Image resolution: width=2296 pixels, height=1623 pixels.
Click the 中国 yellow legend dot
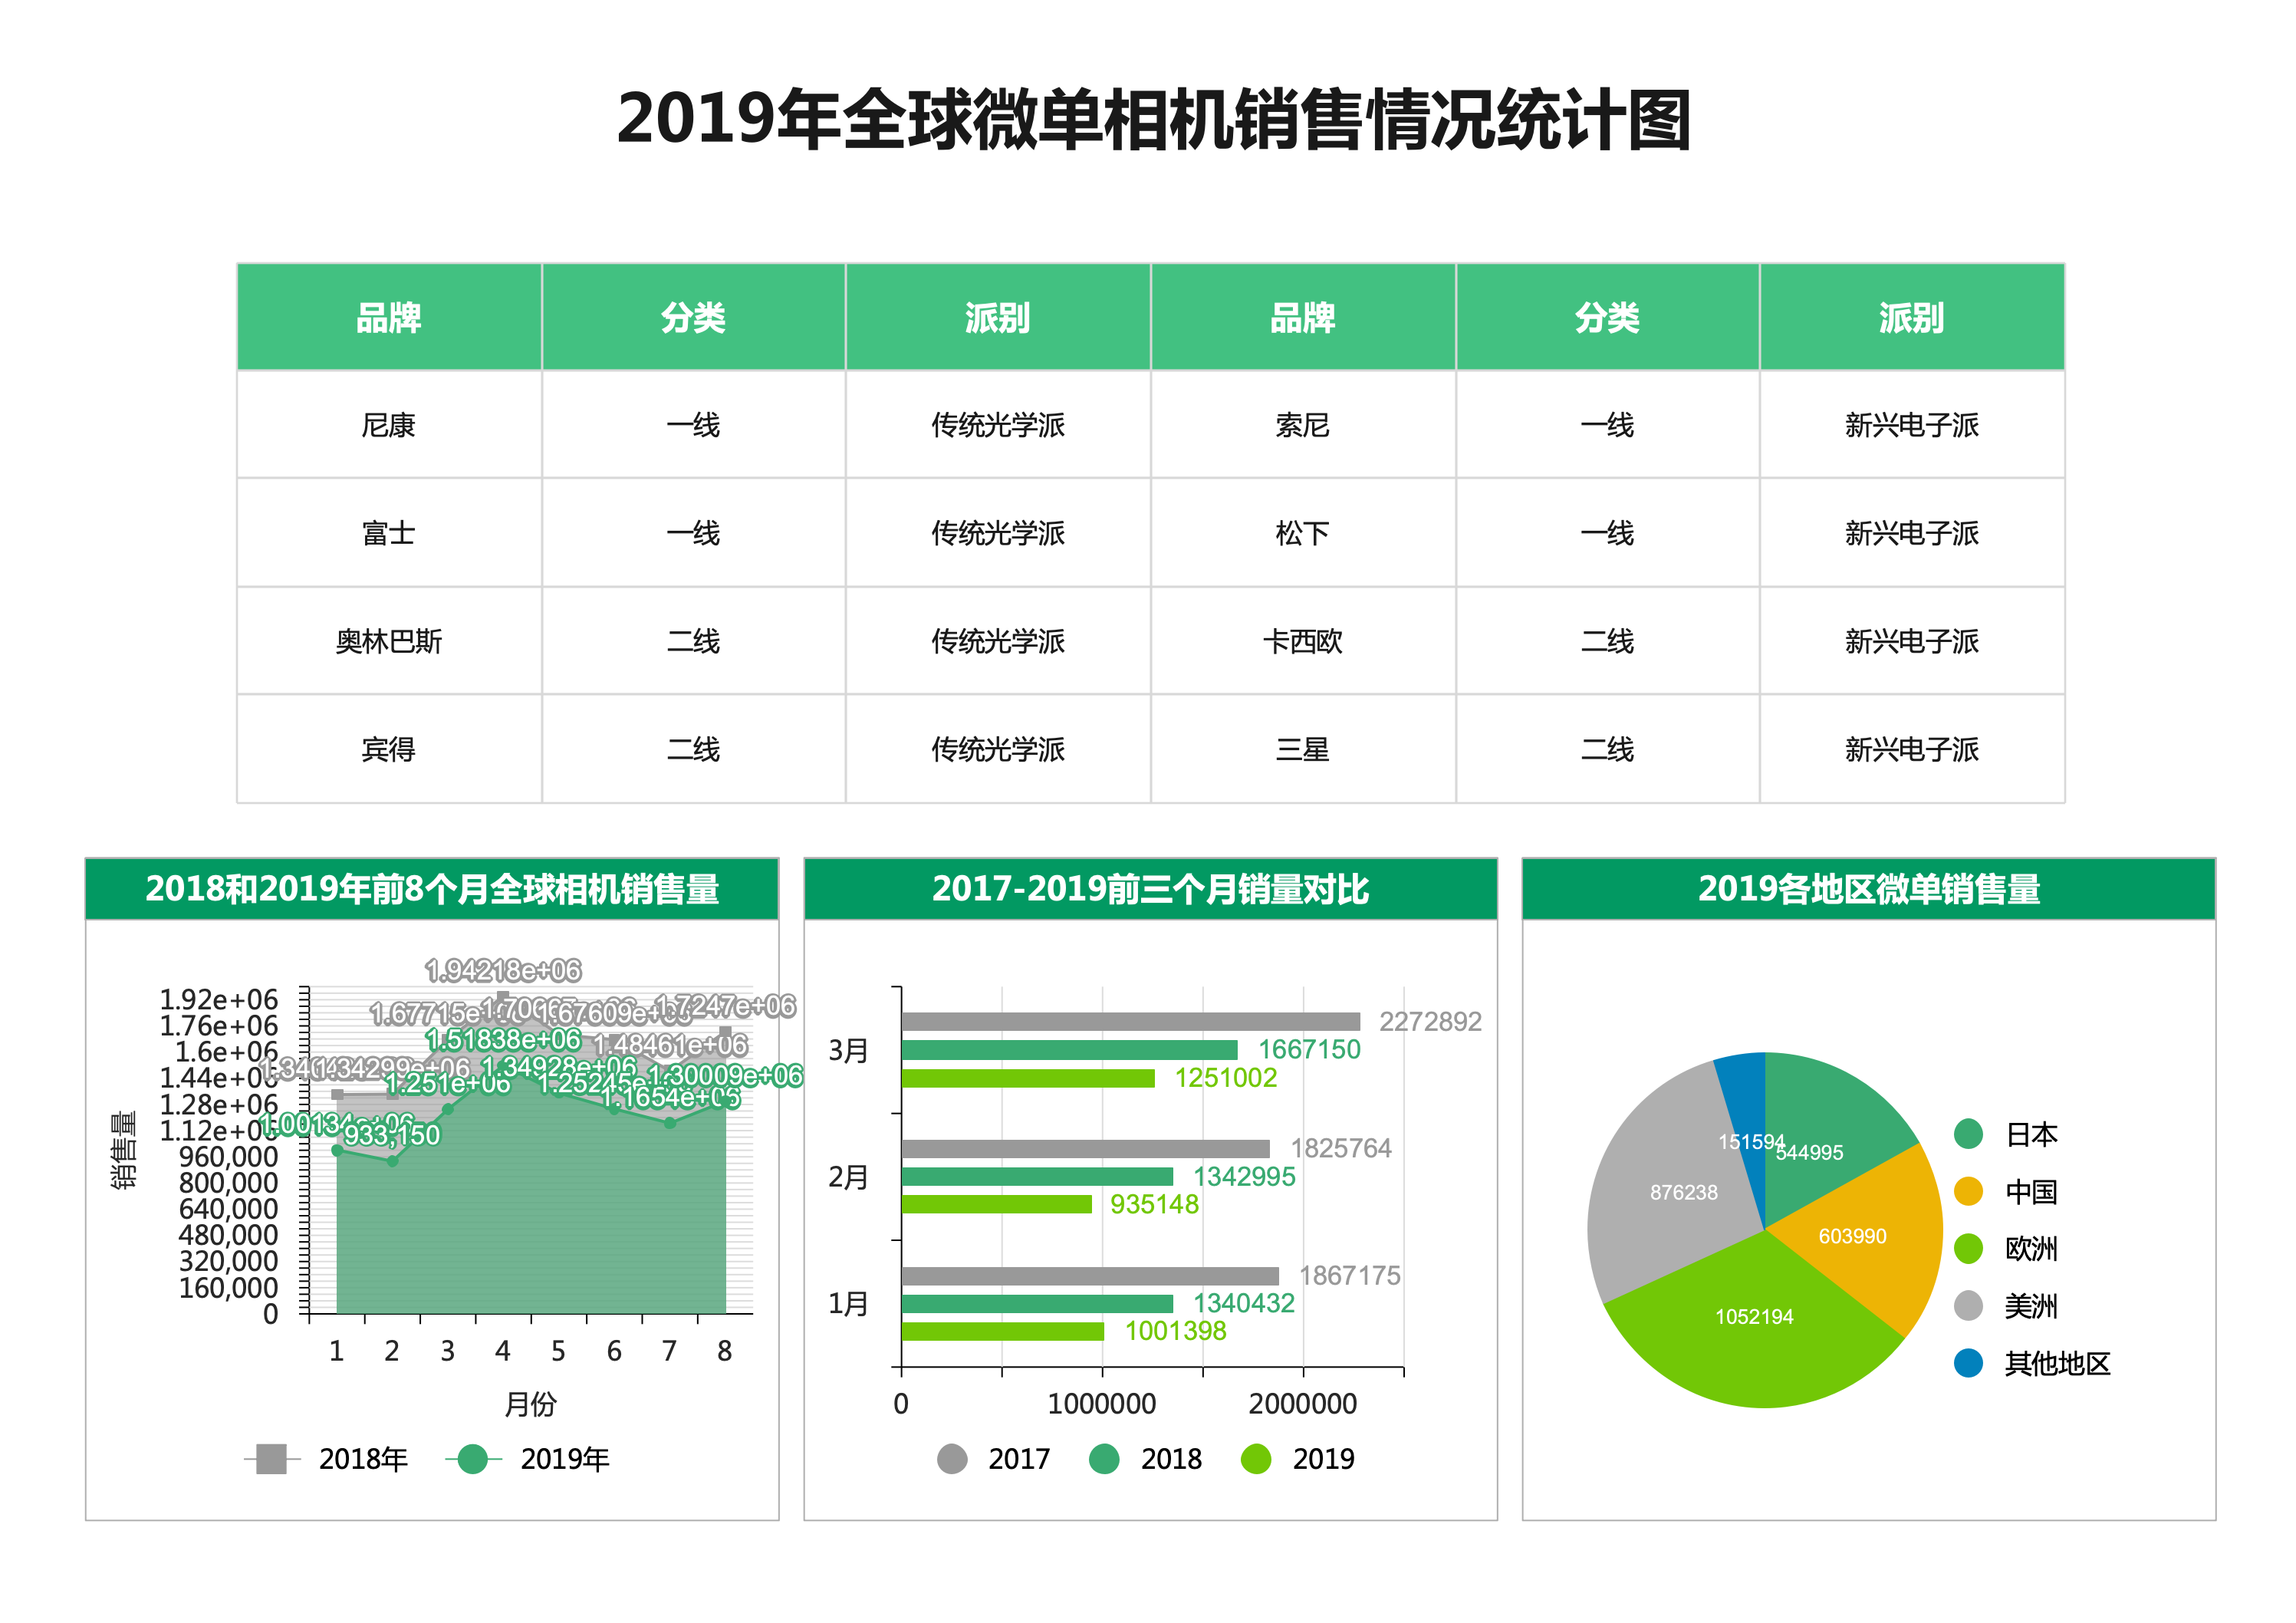pos(1967,1191)
